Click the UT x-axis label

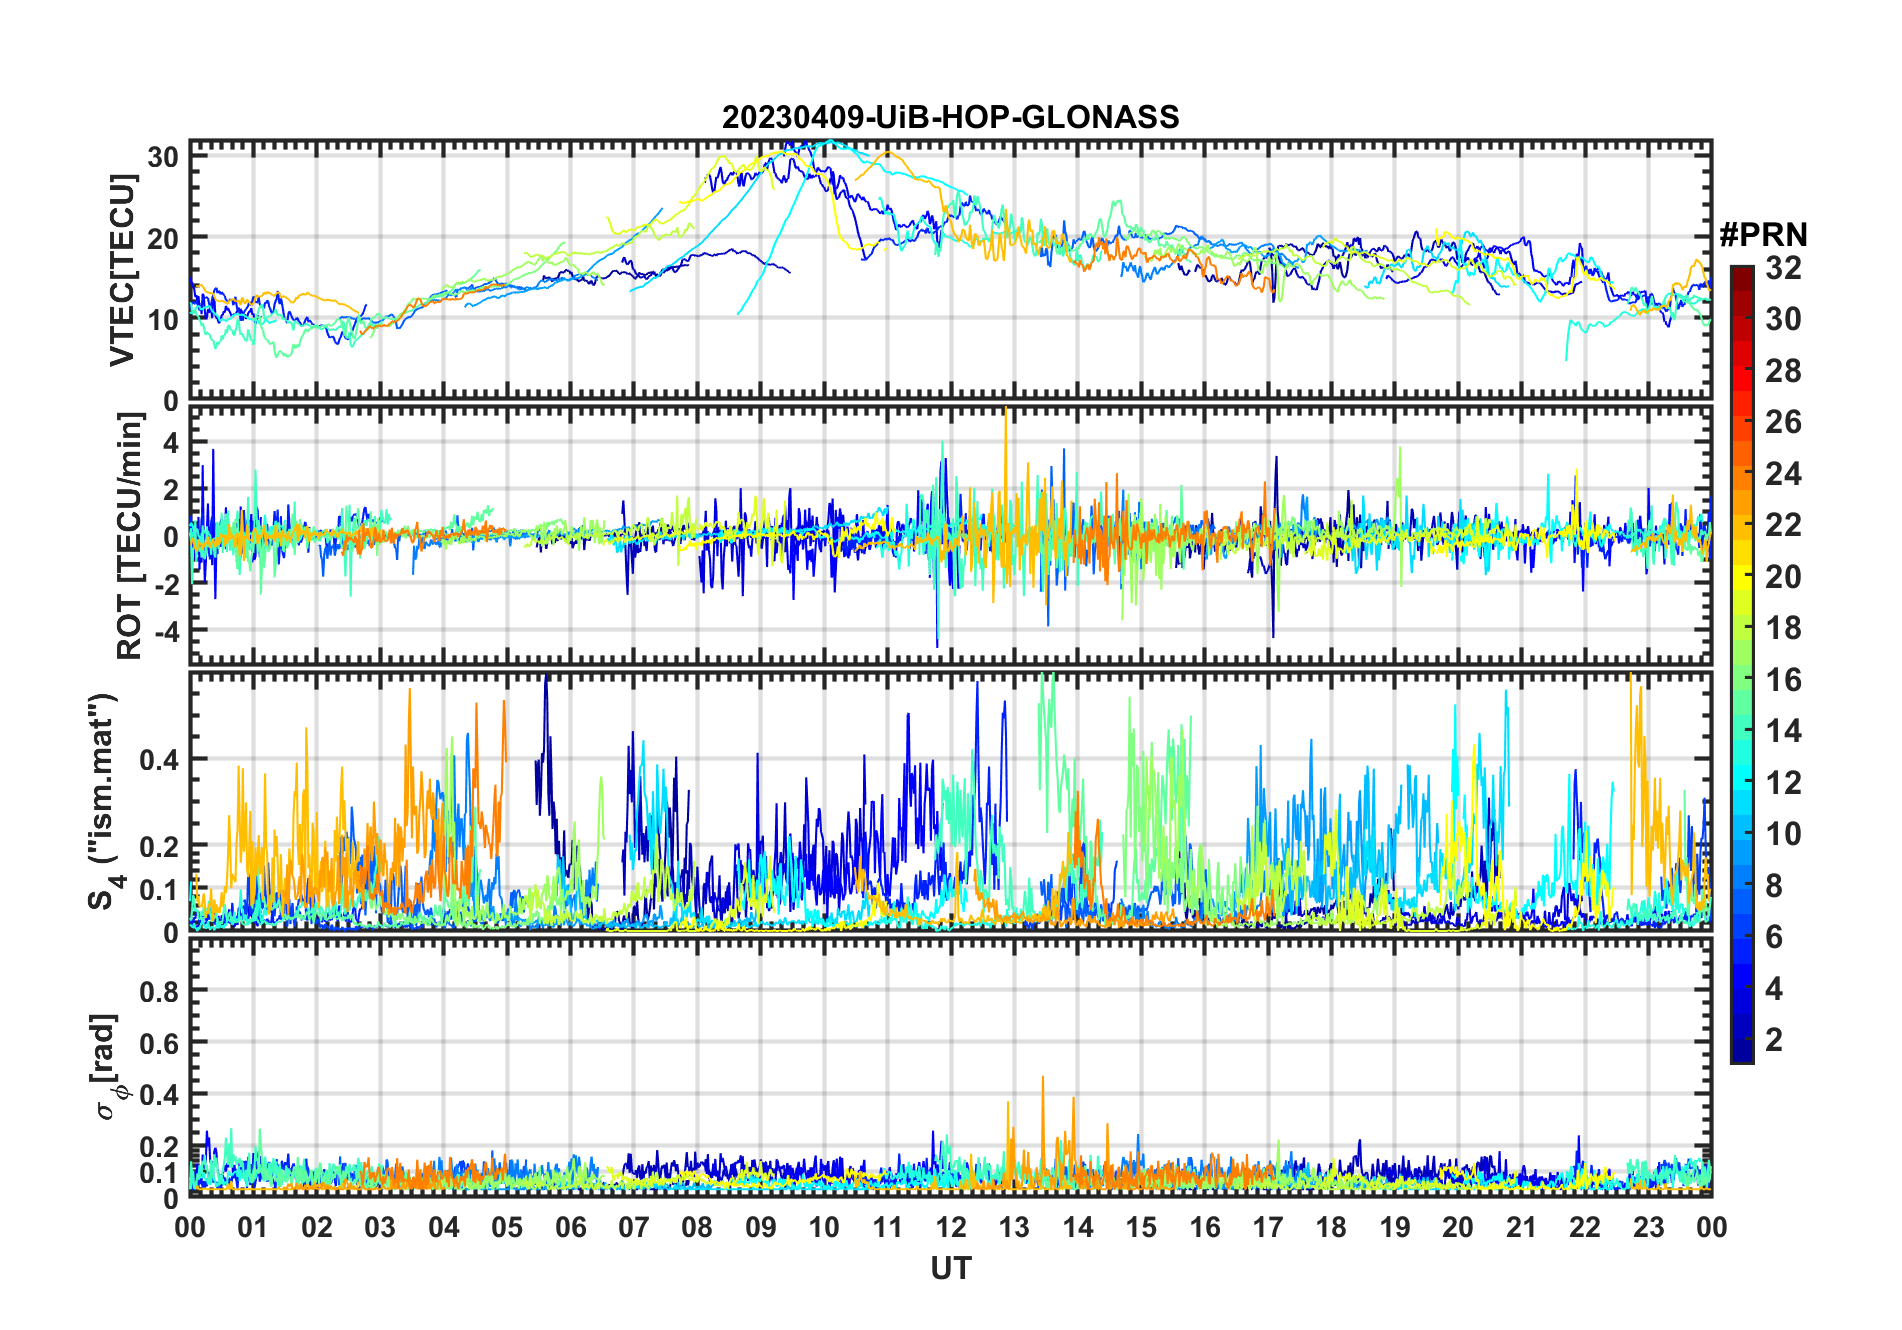950,1268
